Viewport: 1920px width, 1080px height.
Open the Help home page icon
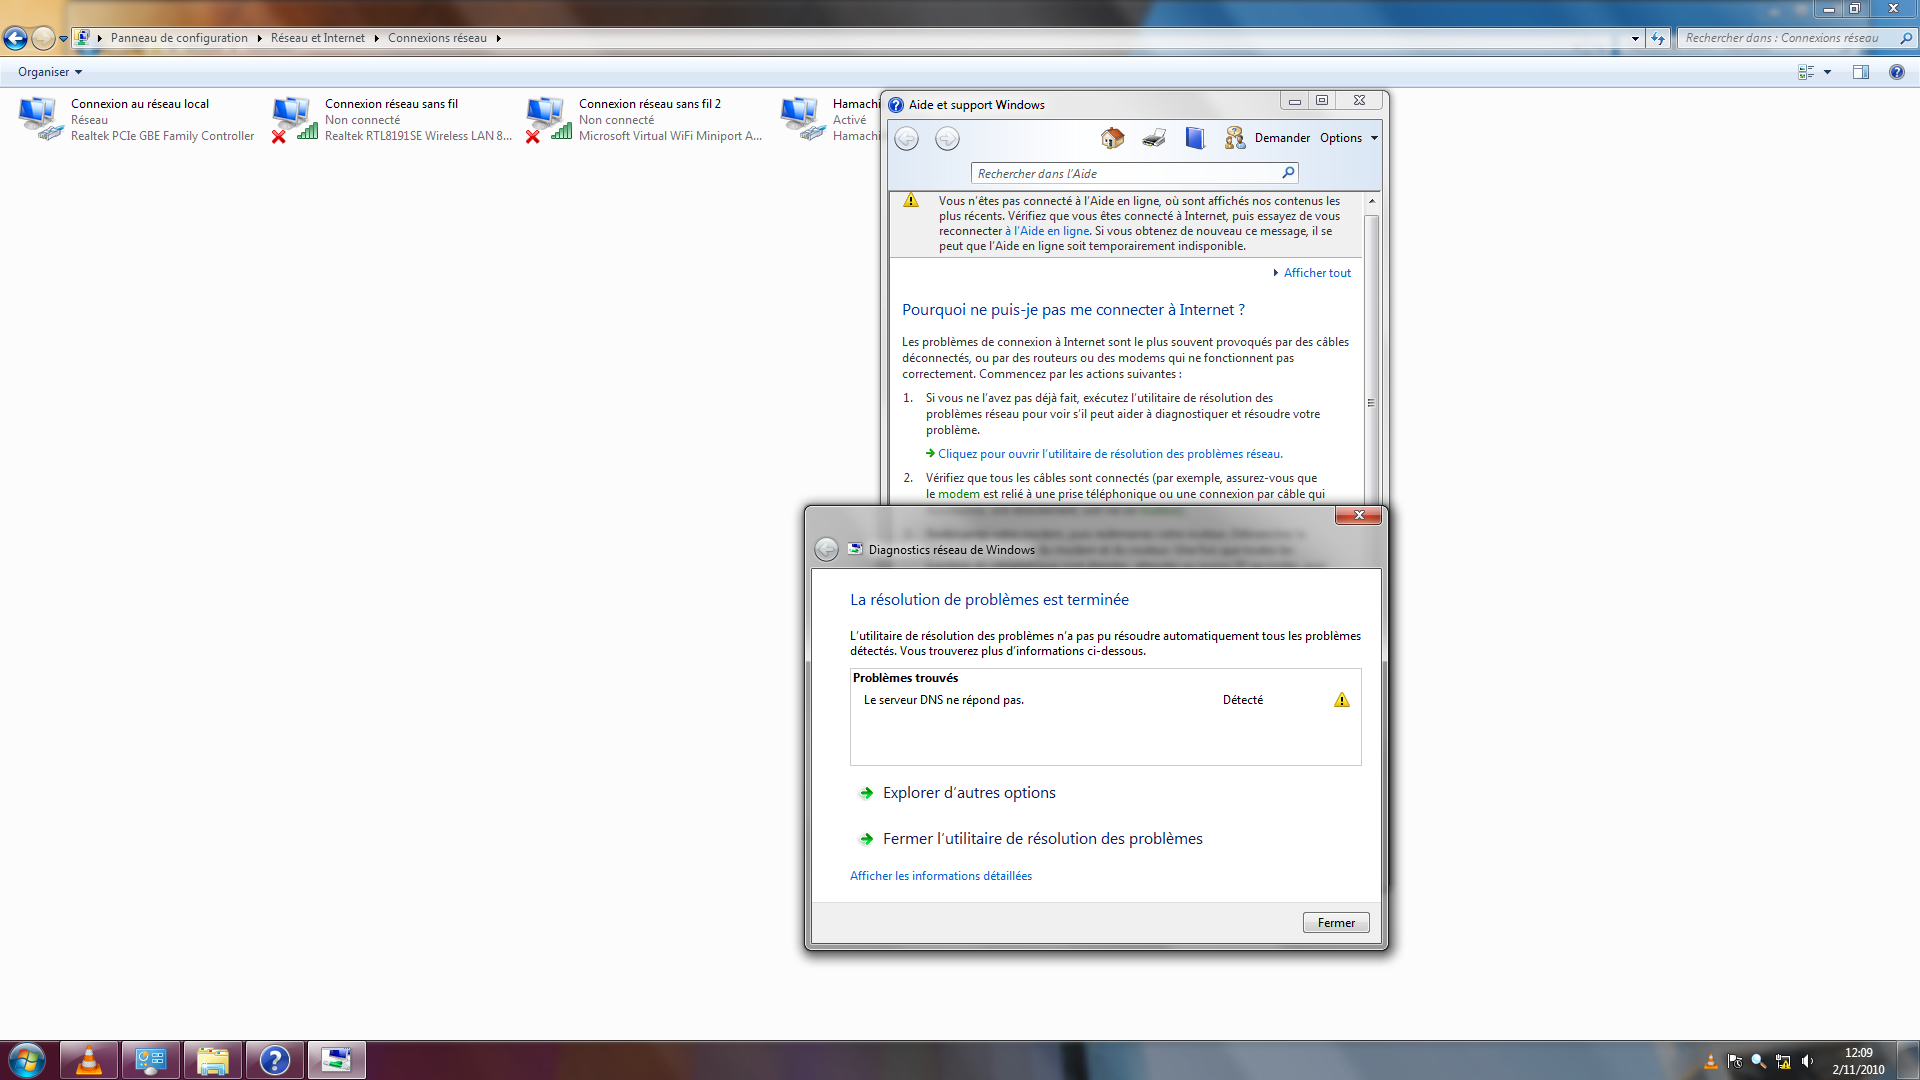click(1112, 138)
